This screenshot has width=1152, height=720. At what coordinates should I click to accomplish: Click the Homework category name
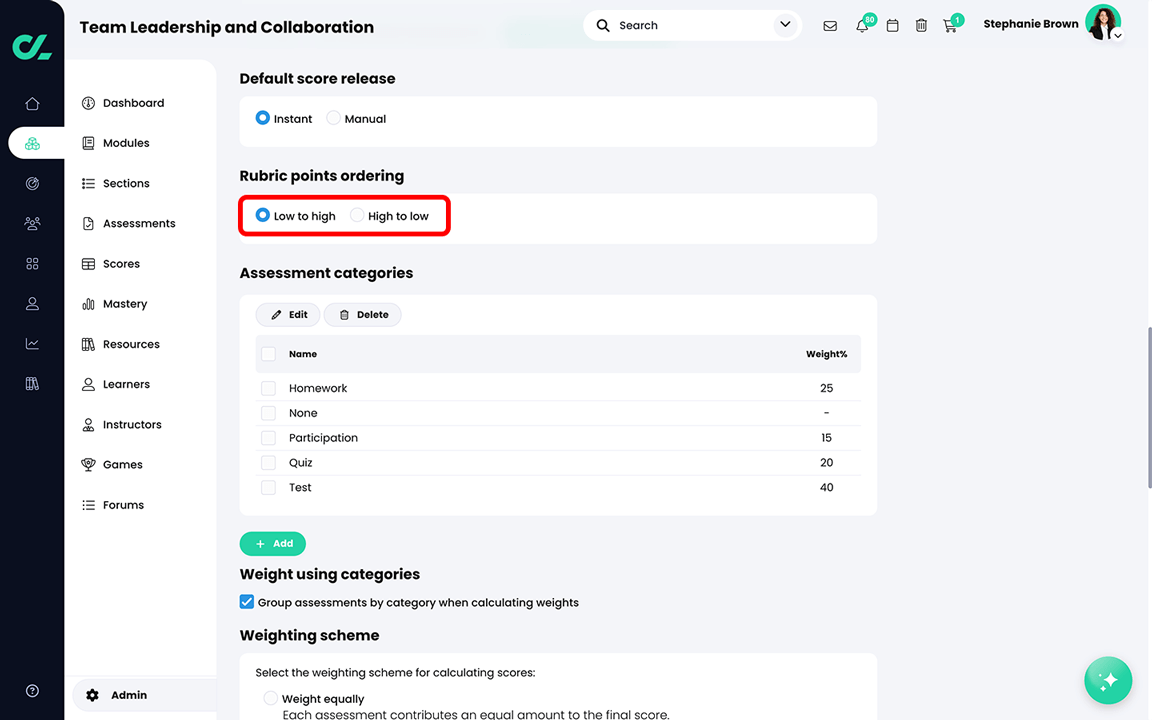(x=318, y=388)
